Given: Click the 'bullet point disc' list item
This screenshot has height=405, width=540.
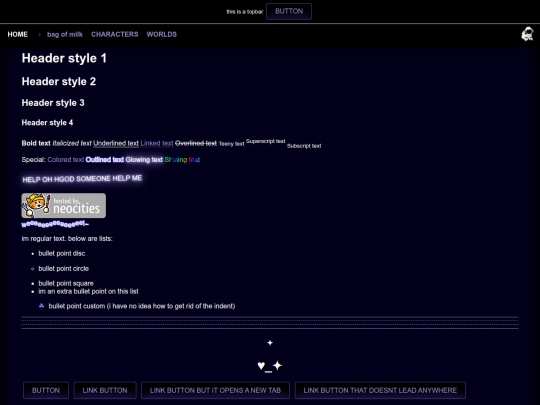Looking at the screenshot, I should pos(62,253).
